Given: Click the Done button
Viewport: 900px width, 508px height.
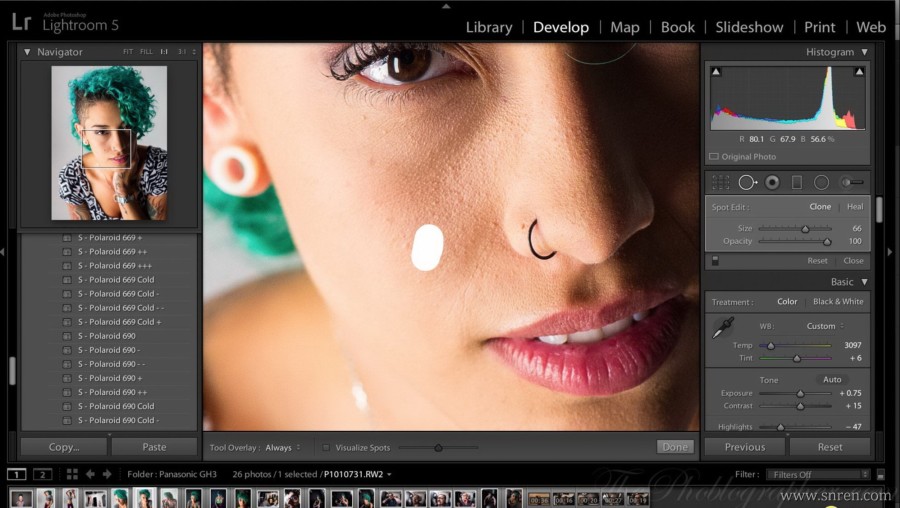Looking at the screenshot, I should pyautogui.click(x=675, y=447).
